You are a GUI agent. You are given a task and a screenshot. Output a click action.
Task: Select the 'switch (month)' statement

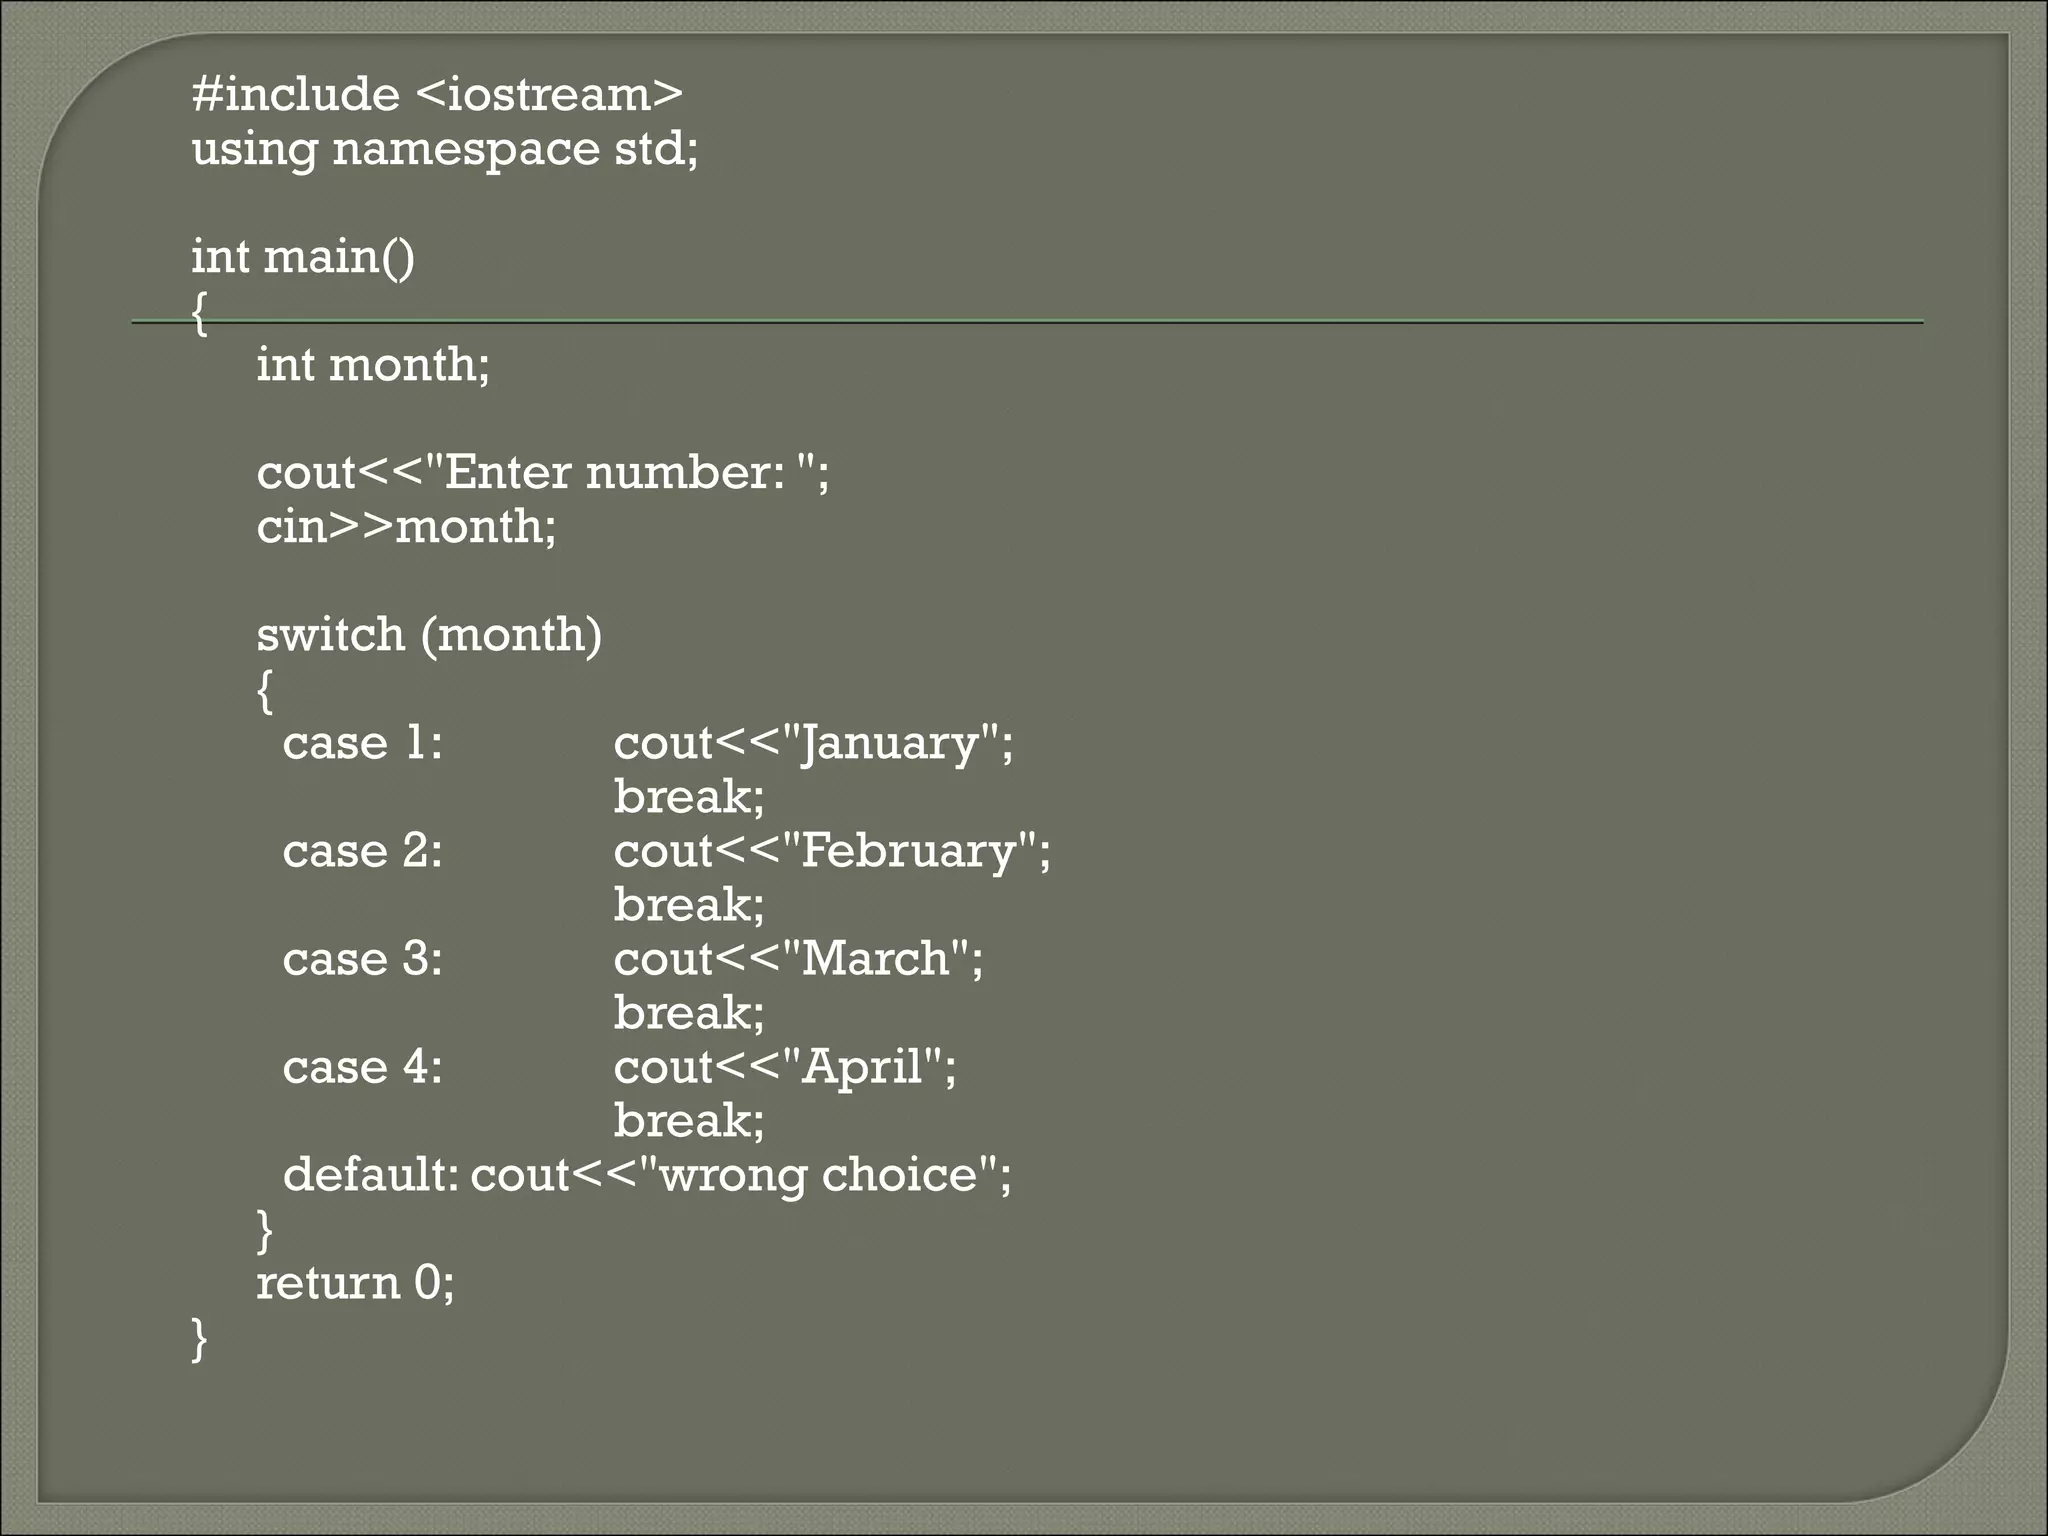point(429,635)
